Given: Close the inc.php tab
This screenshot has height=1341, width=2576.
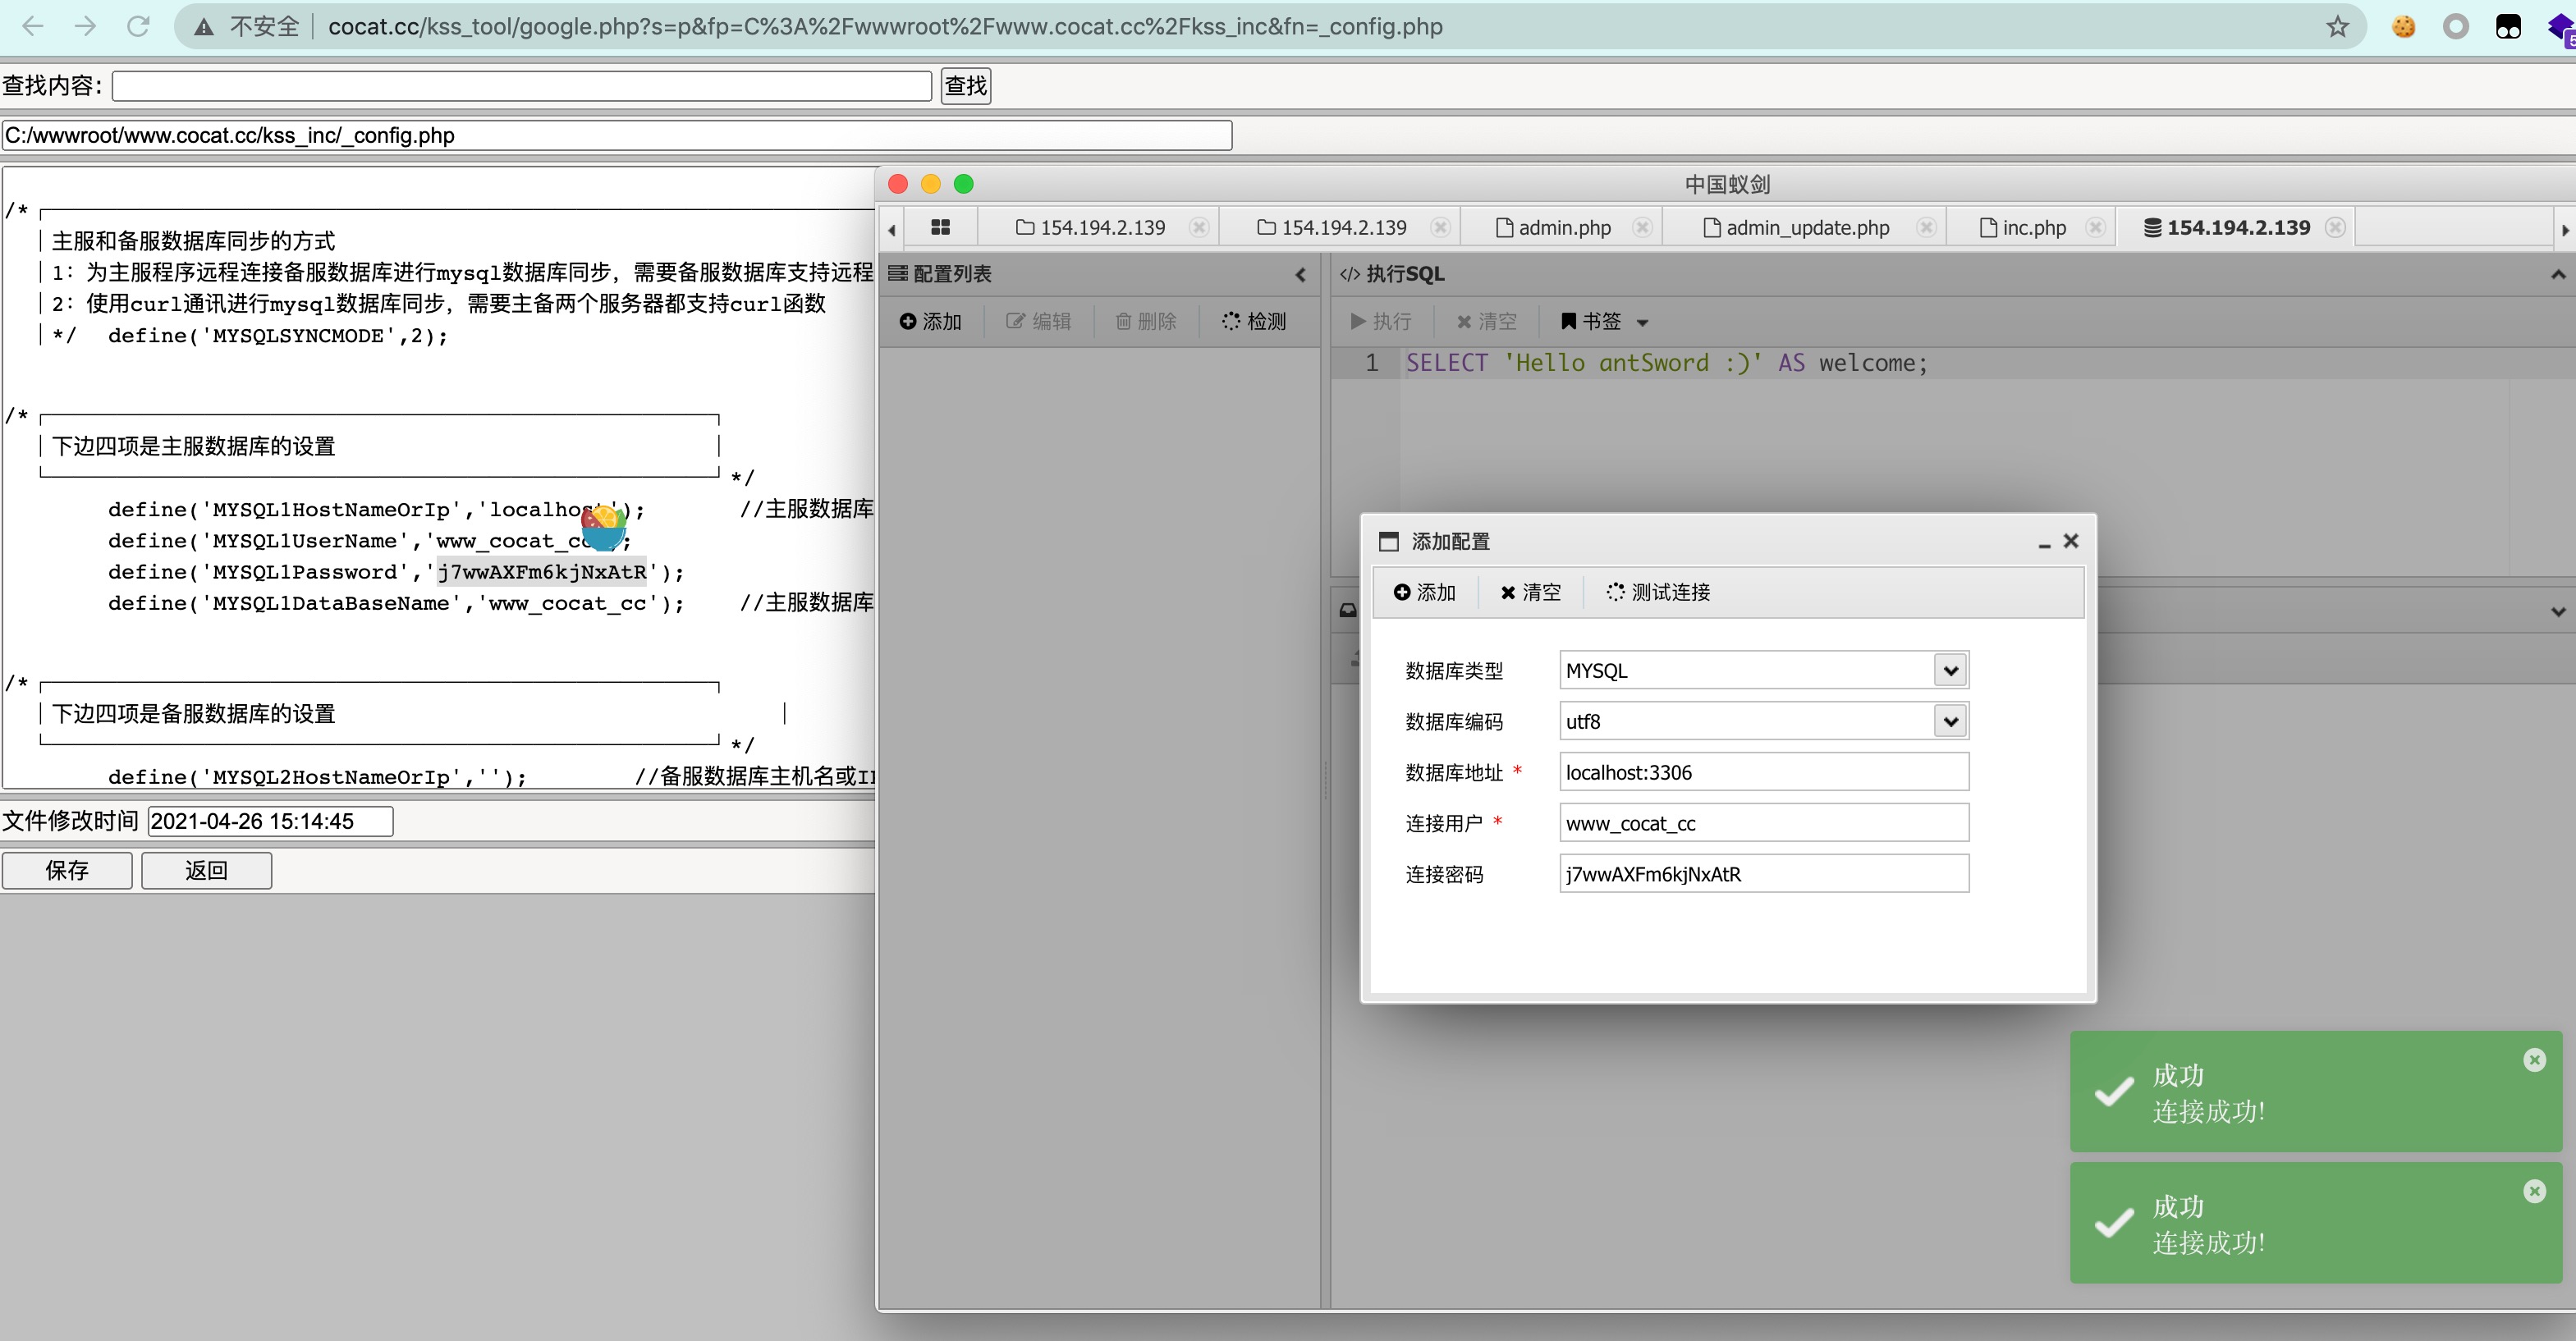Looking at the screenshot, I should pos(2095,227).
